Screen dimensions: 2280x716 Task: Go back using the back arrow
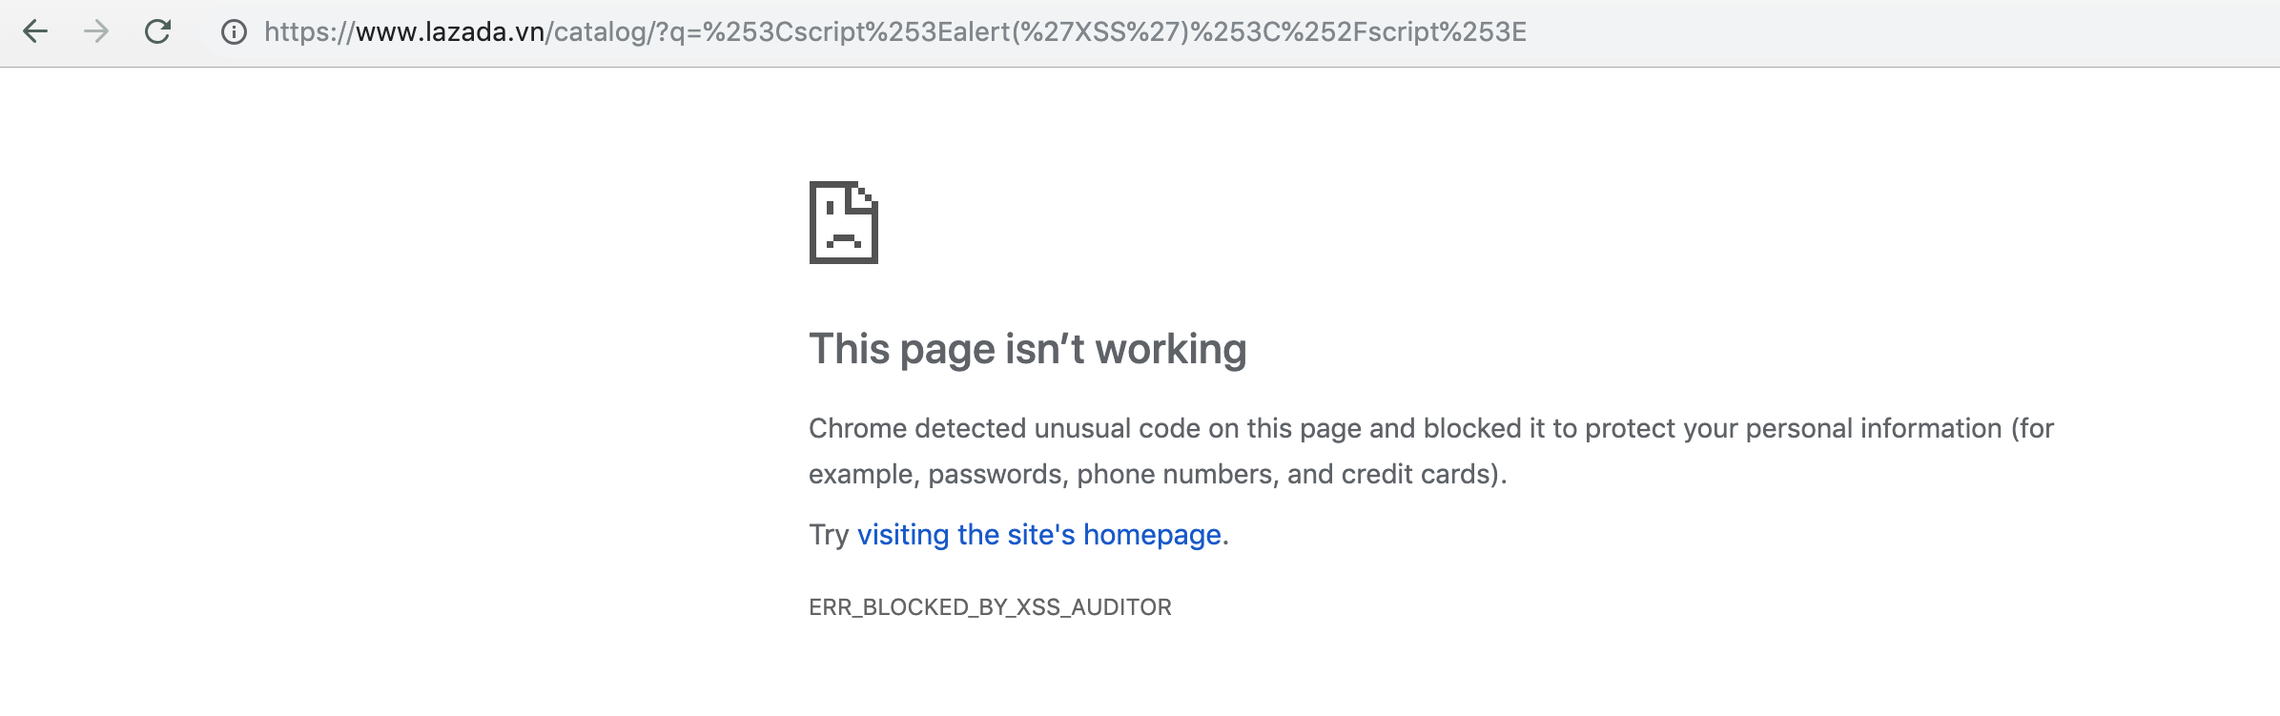click(x=36, y=32)
